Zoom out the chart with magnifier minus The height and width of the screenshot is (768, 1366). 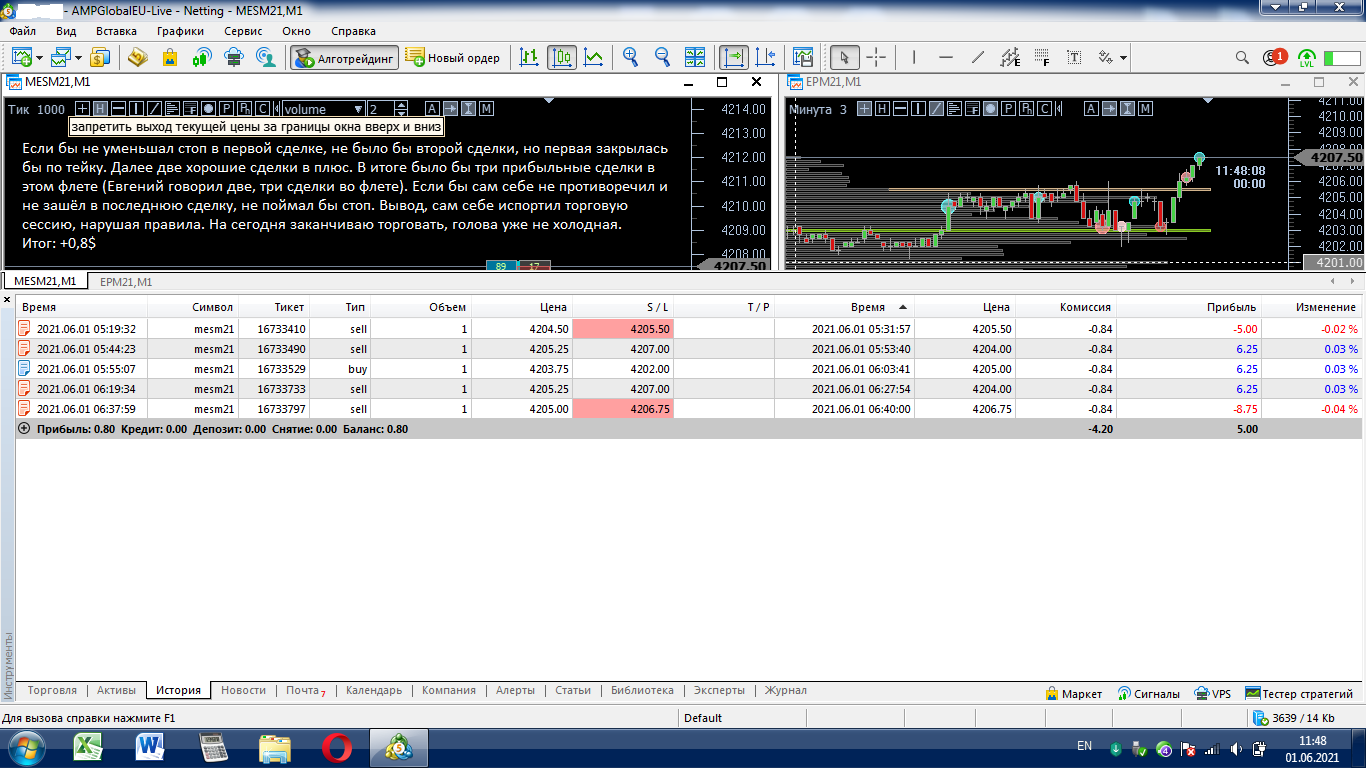click(x=663, y=57)
